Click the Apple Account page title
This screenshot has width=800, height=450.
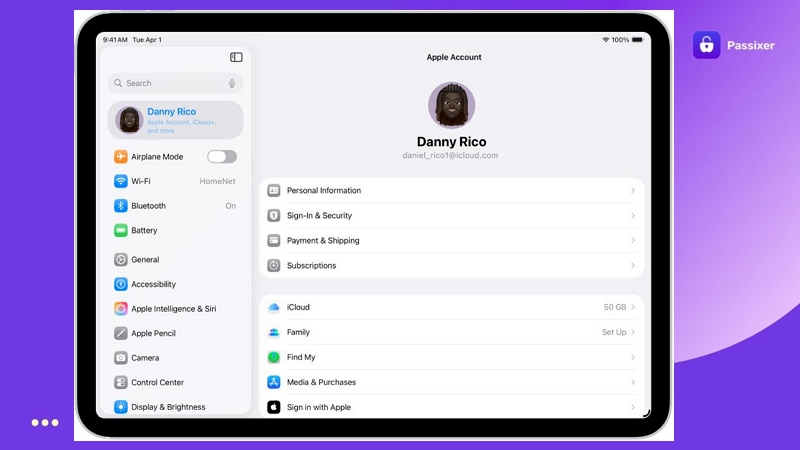click(454, 57)
